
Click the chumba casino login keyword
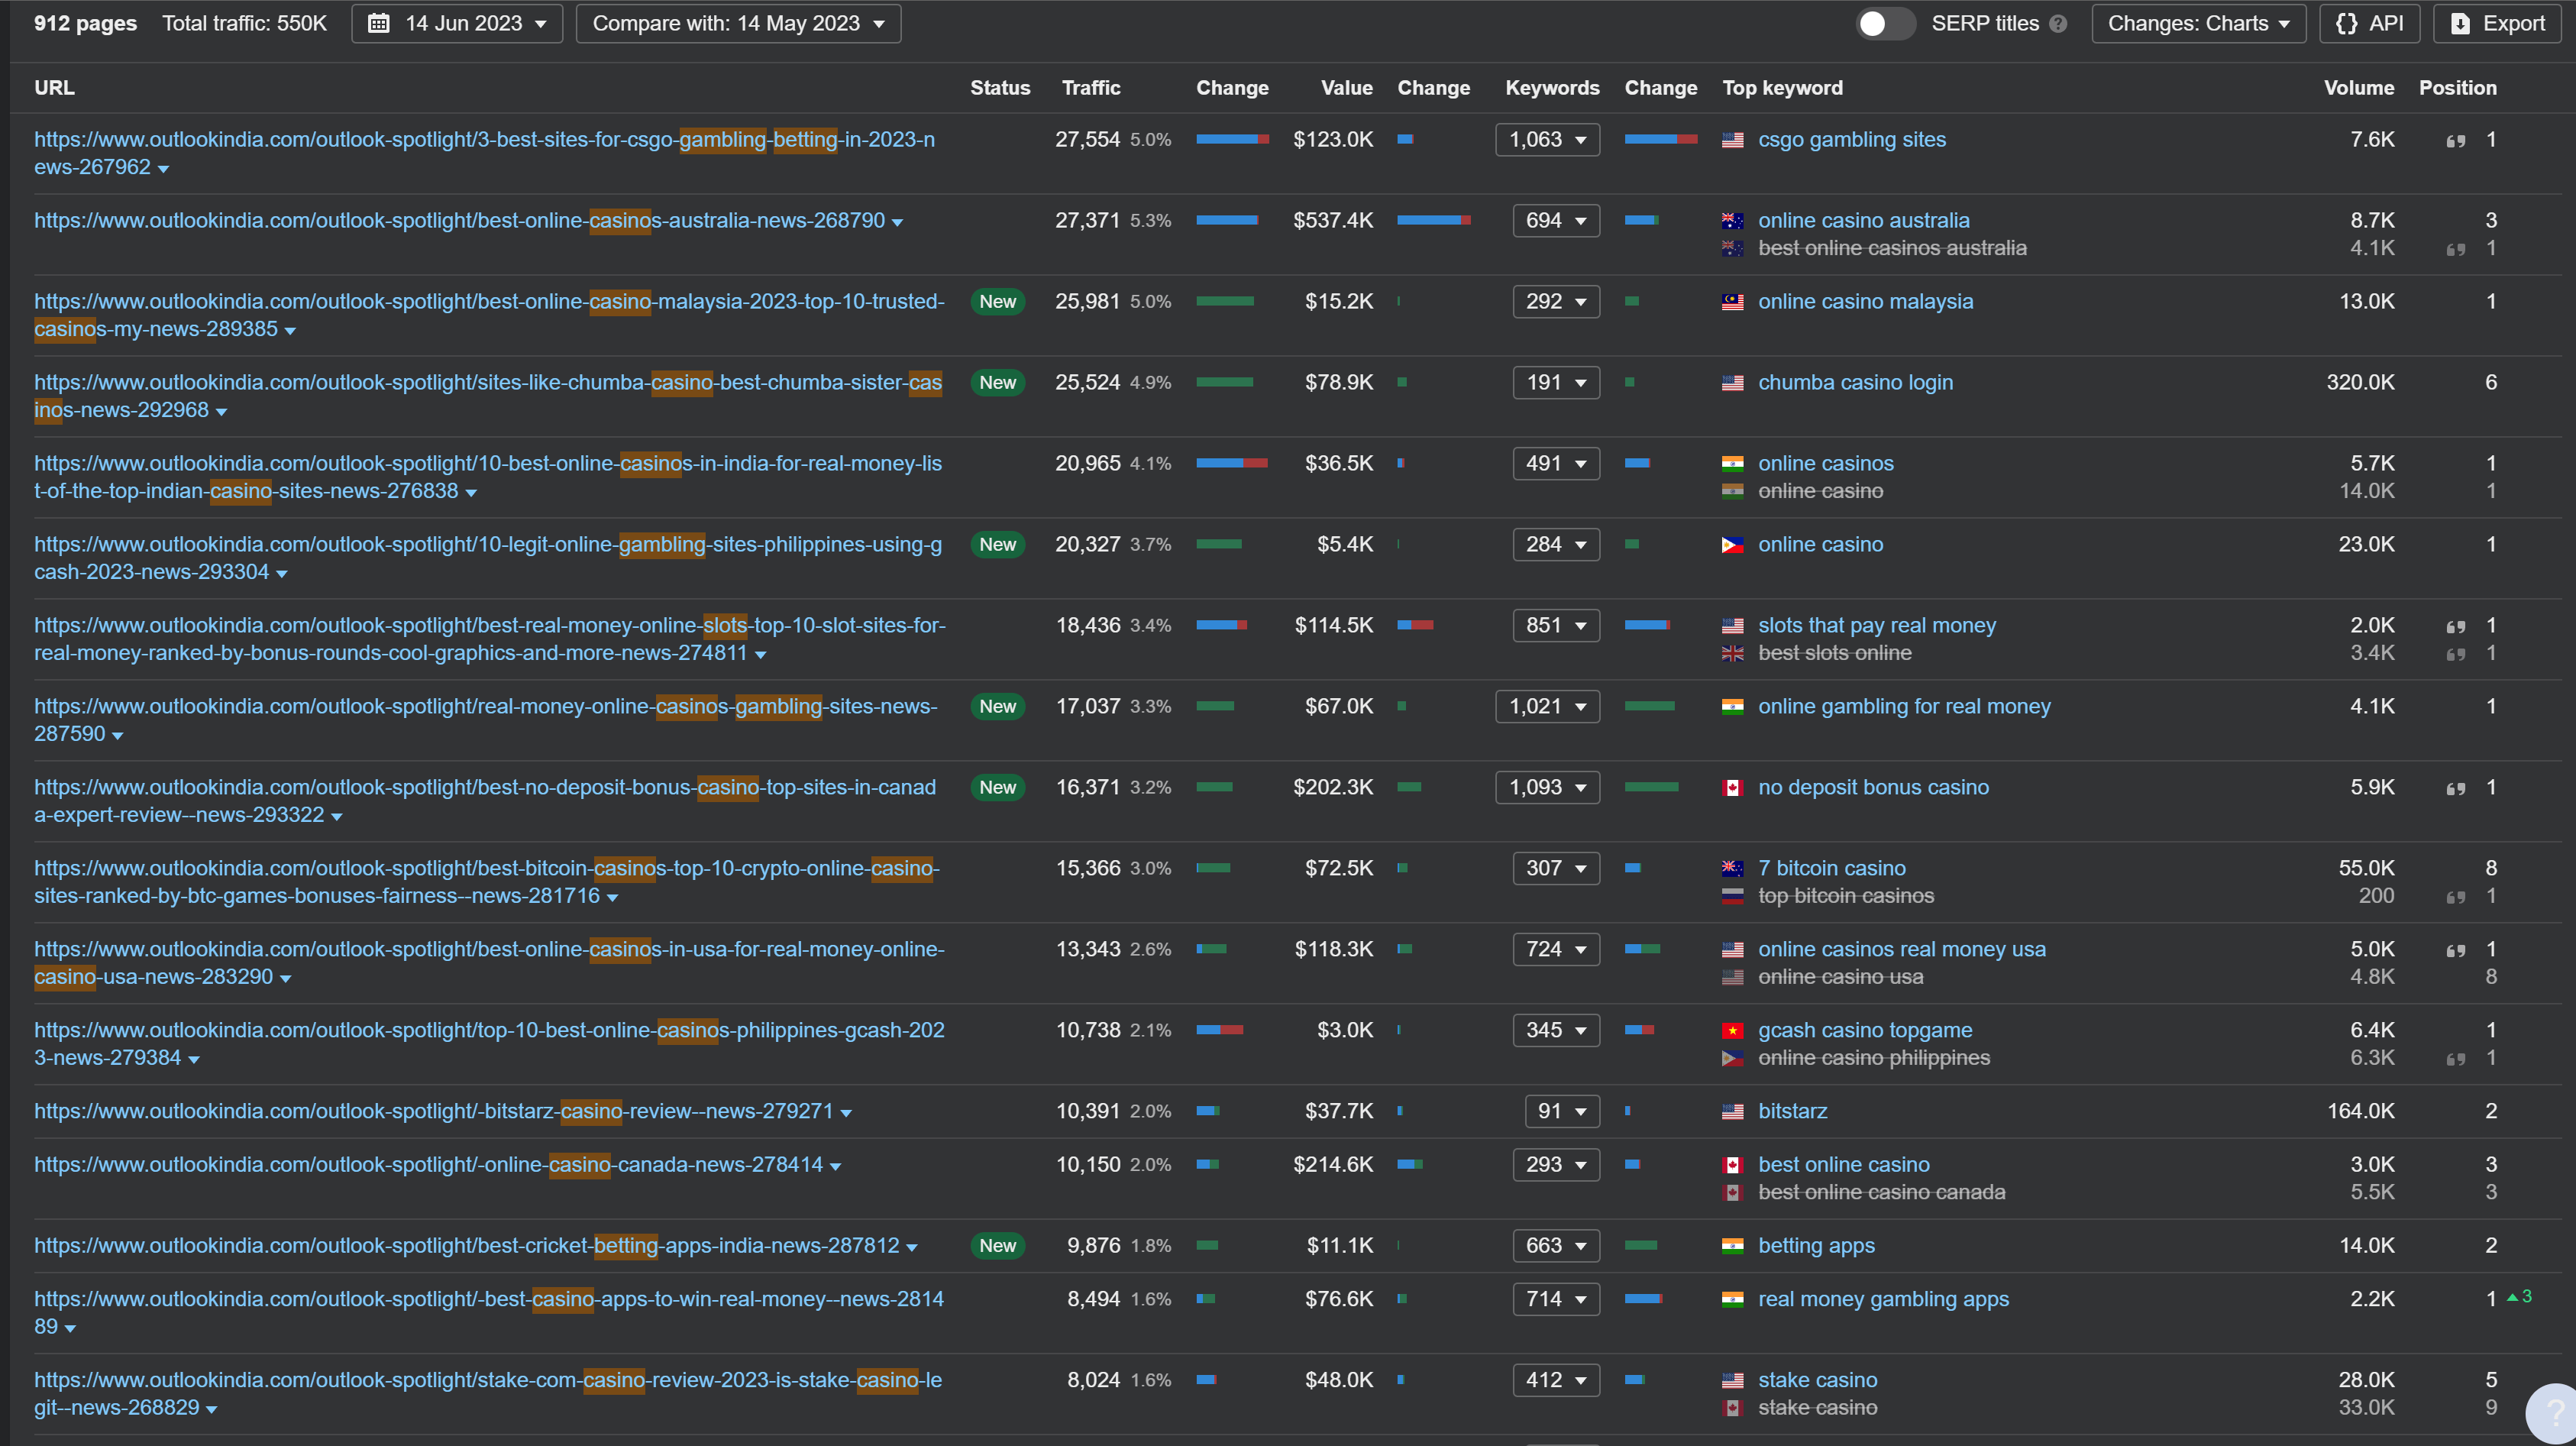pyautogui.click(x=1854, y=382)
